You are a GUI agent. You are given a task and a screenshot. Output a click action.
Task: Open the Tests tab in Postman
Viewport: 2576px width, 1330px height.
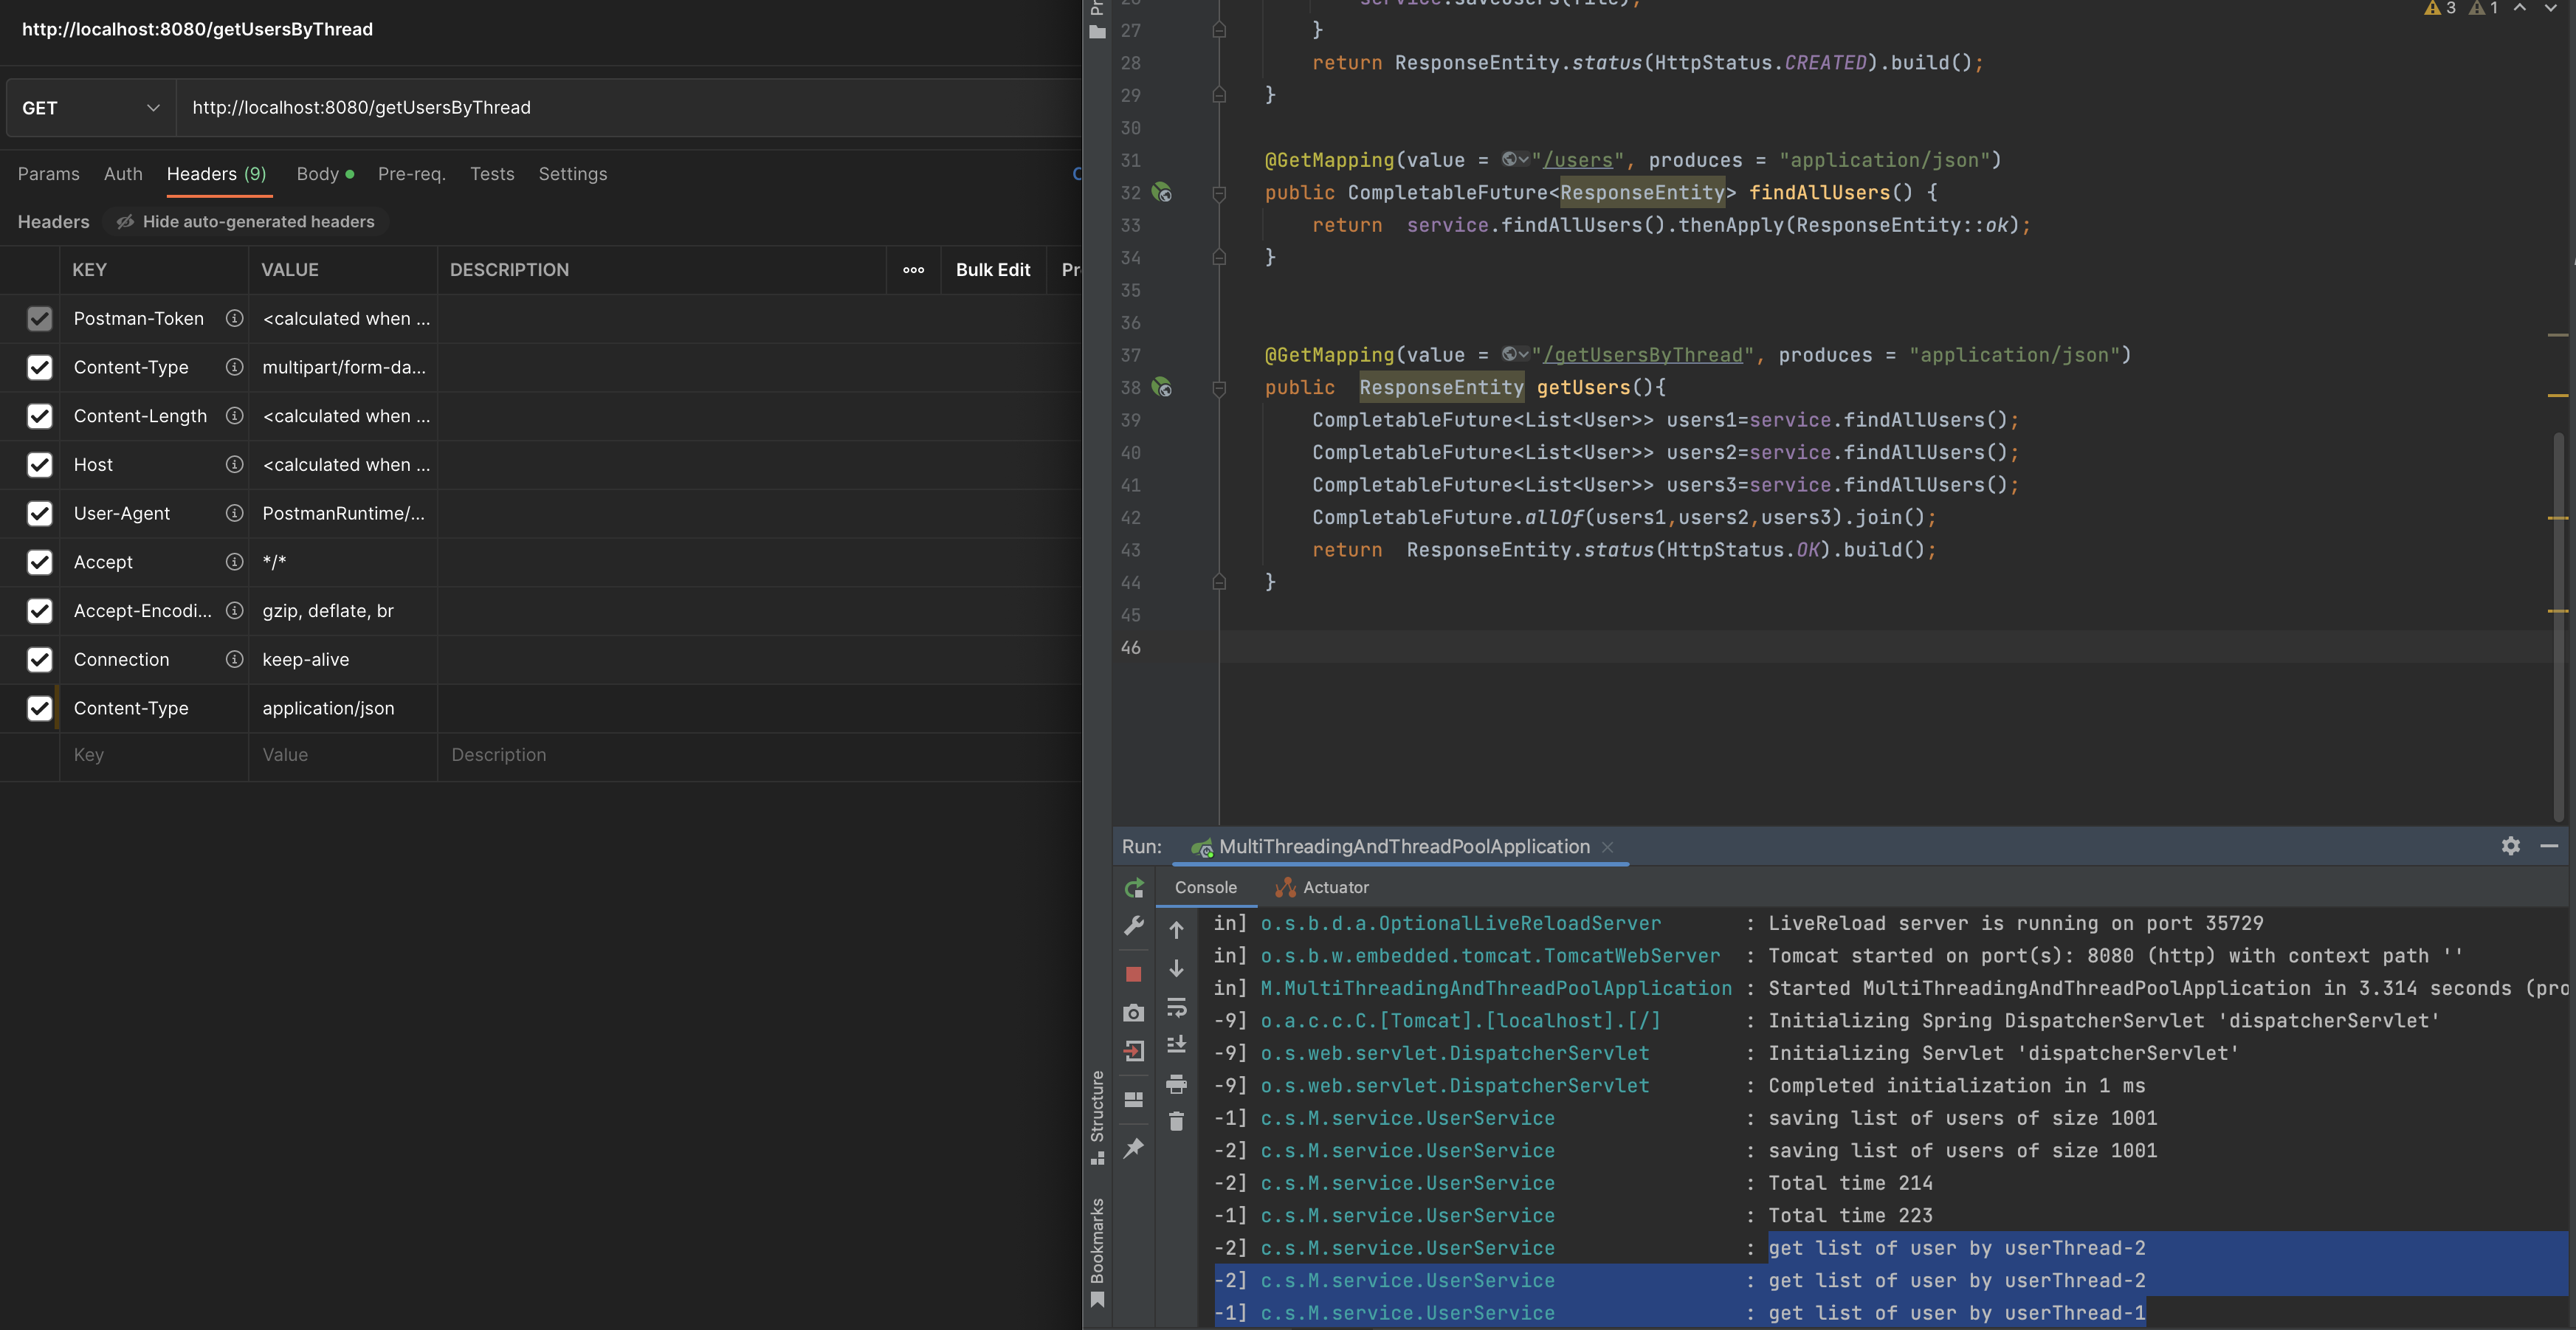(491, 174)
